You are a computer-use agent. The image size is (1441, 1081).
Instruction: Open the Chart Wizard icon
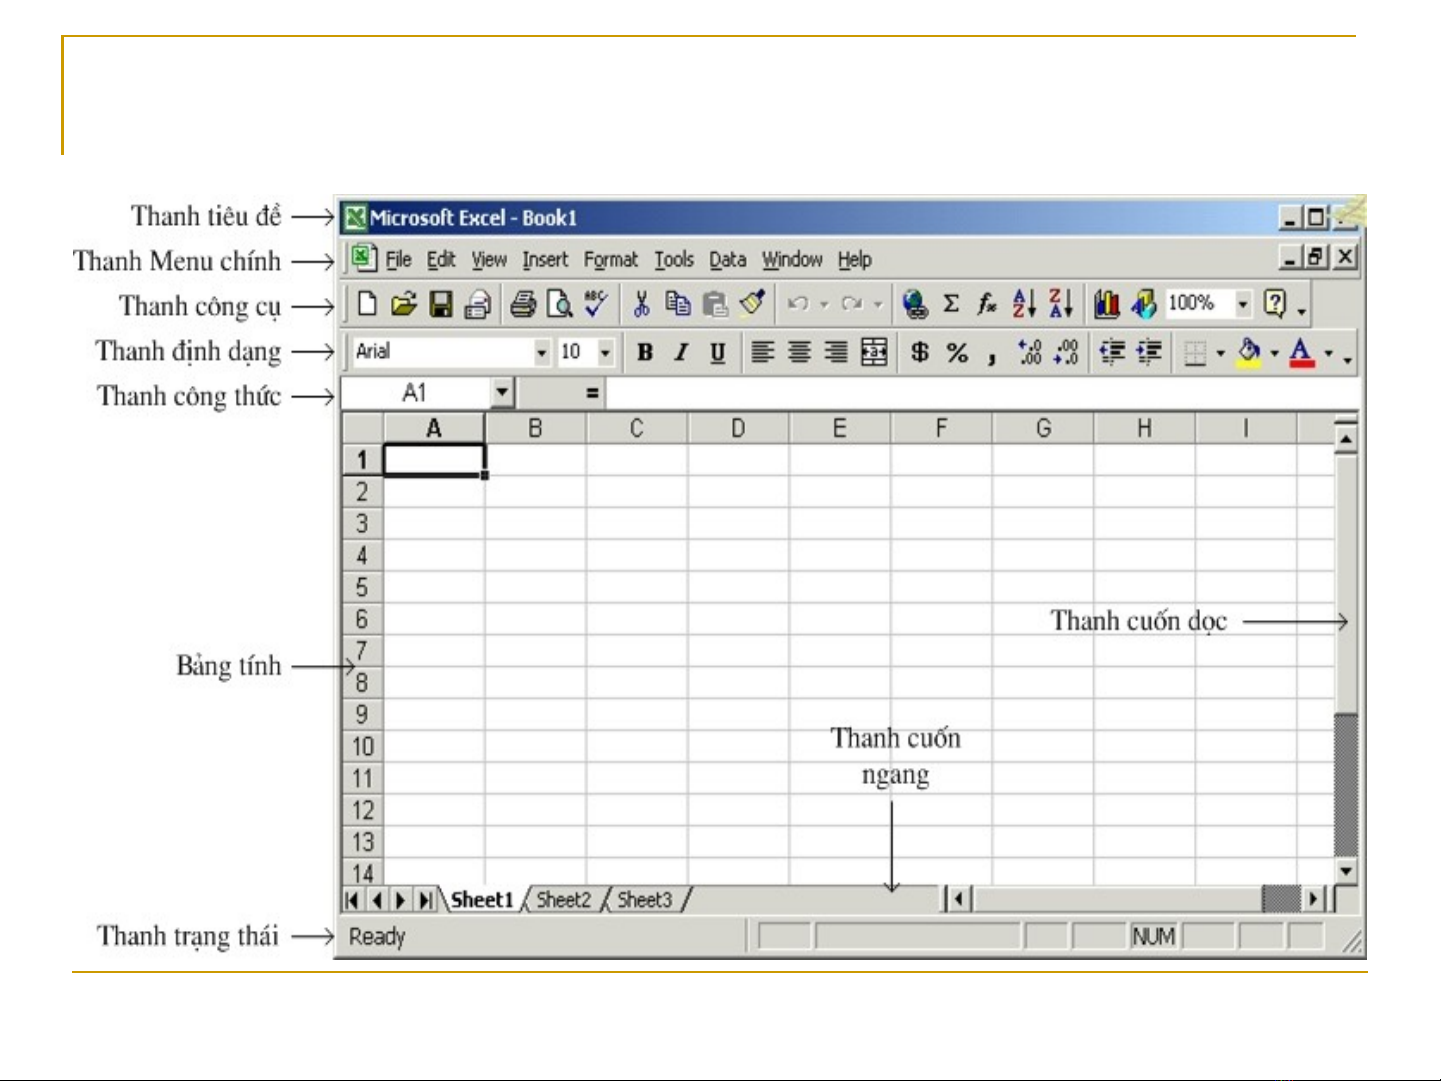(x=1106, y=304)
